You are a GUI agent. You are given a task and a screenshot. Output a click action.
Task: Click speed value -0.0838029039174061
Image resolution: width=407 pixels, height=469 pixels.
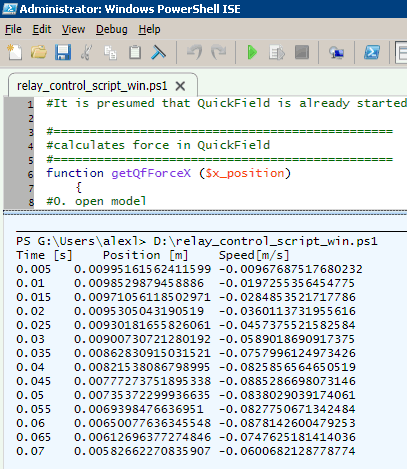pos(287,395)
